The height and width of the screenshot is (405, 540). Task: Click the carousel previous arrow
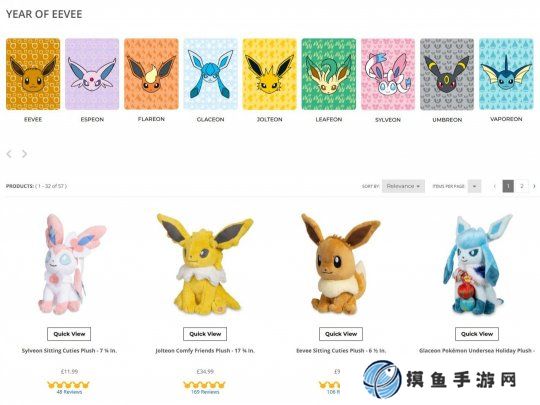[9, 154]
